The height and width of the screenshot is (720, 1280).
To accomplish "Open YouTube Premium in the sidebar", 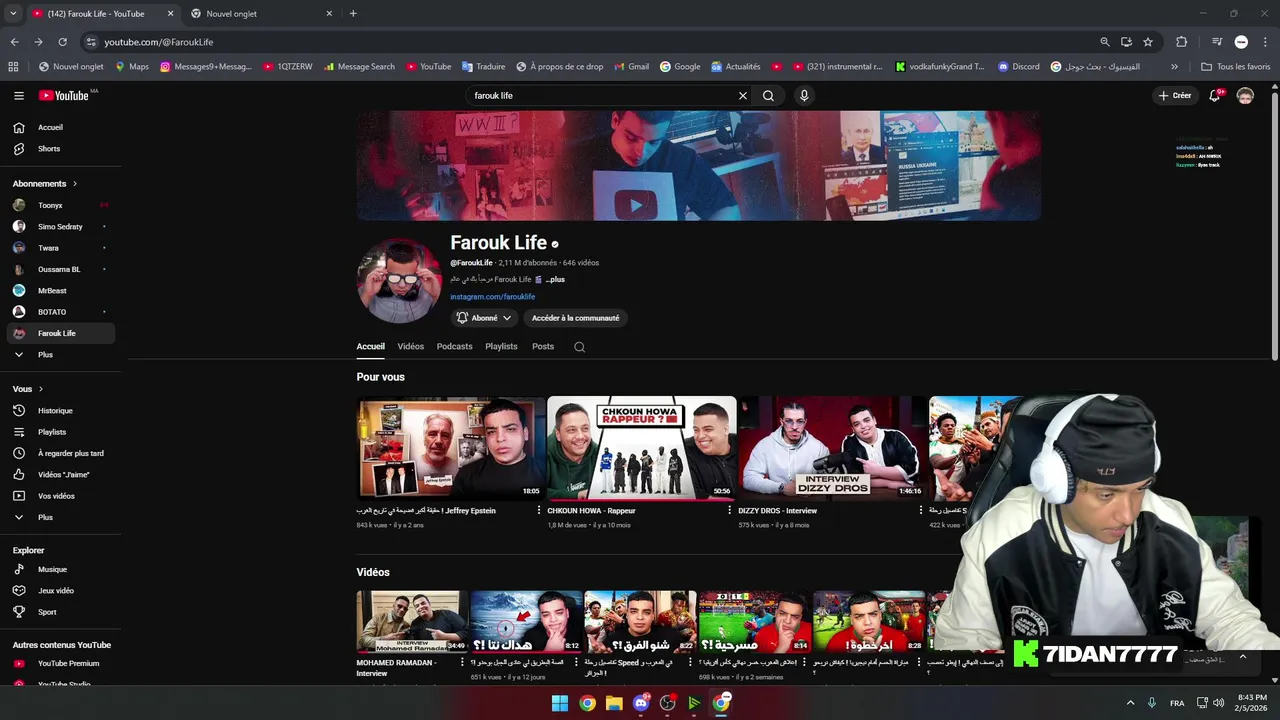I will (x=60, y=664).
